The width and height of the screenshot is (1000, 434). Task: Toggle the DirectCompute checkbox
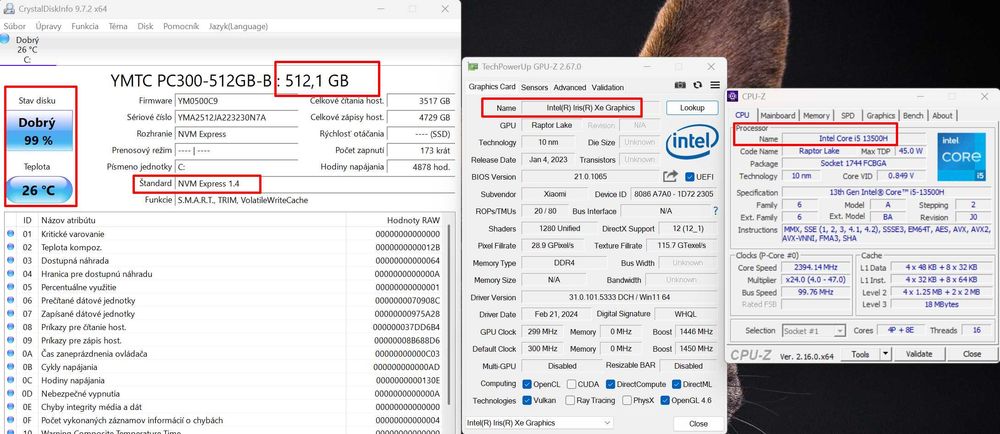[x=610, y=384]
